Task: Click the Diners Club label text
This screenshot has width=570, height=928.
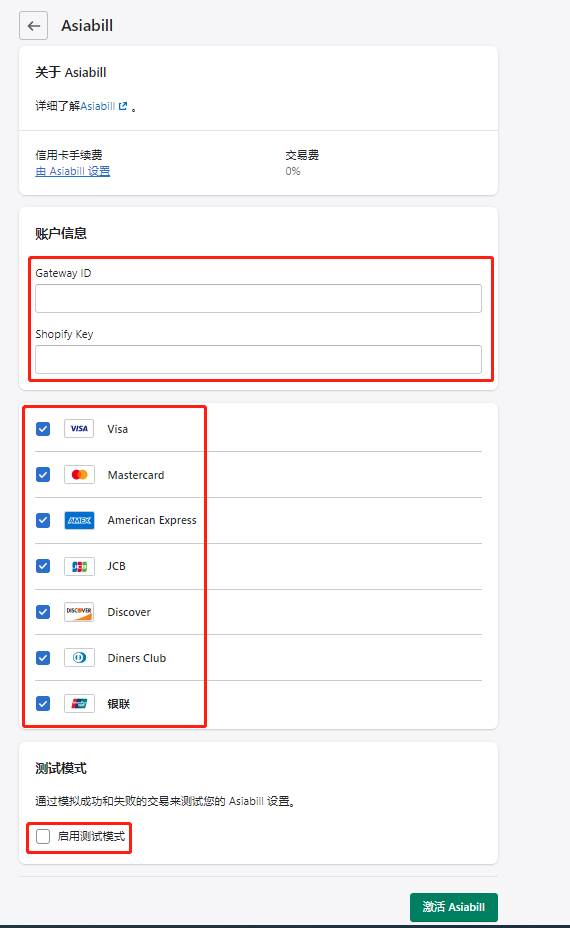Action: pos(137,658)
